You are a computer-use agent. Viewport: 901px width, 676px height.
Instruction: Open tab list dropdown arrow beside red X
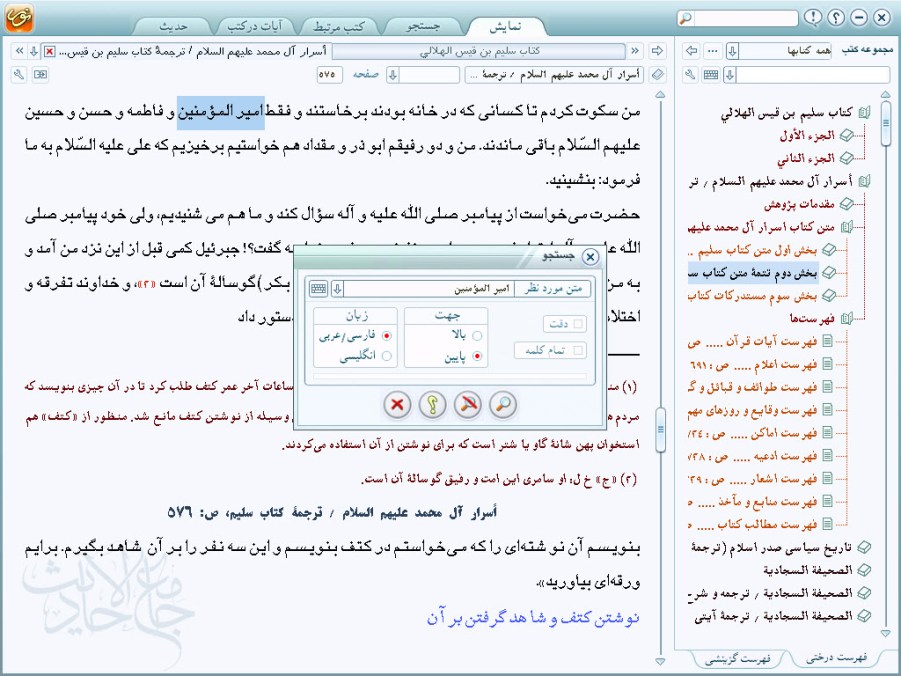(34, 51)
